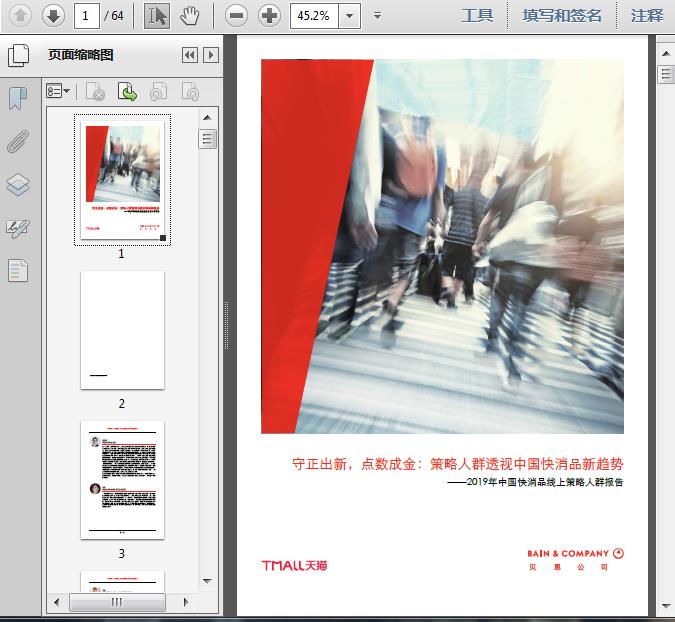Click the 45.2% zoom level field
Image resolution: width=675 pixels, height=622 pixels.
[x=314, y=16]
